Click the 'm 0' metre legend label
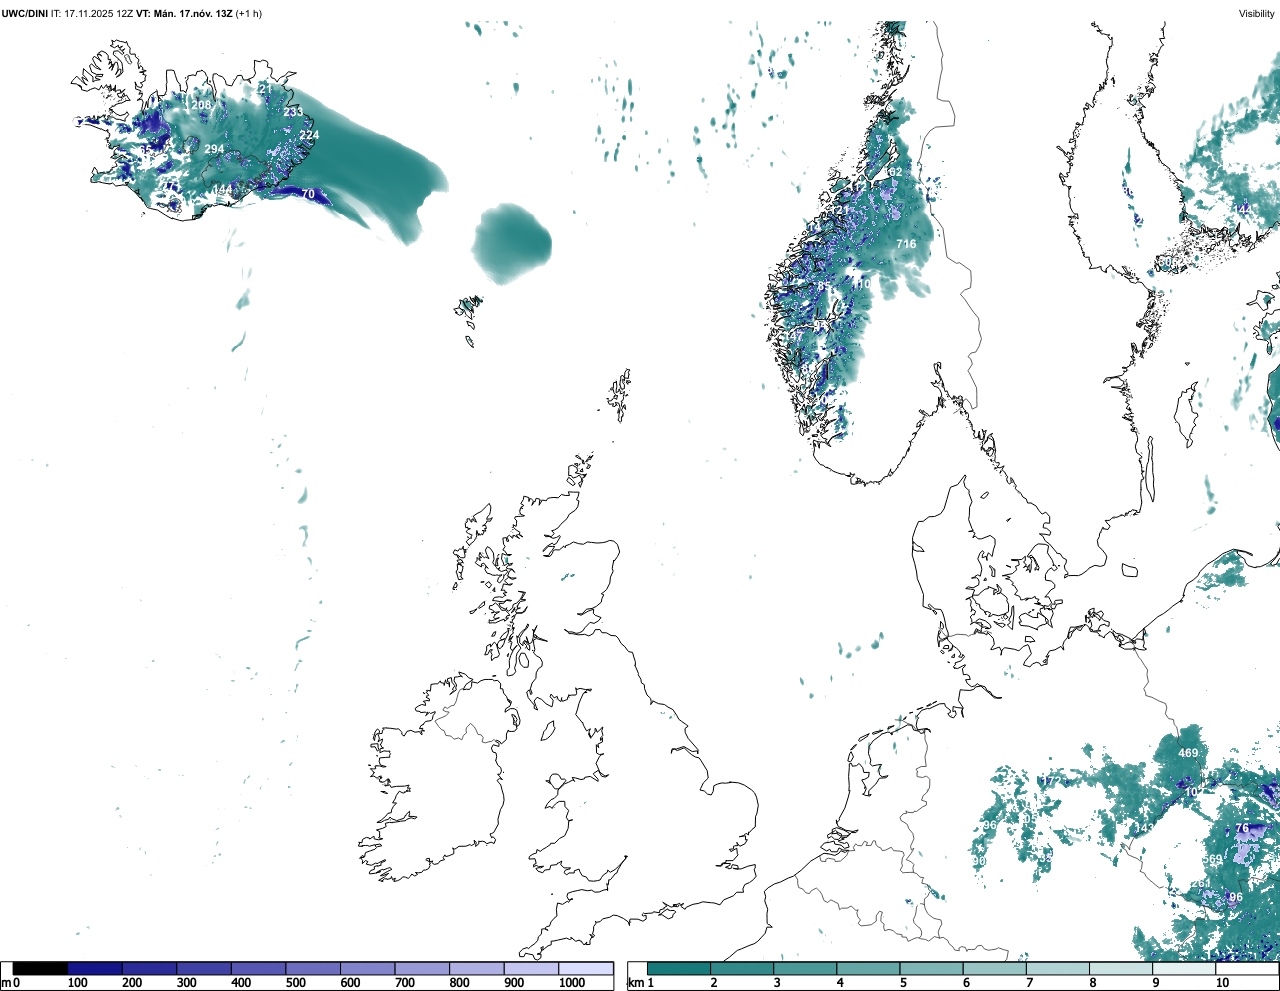 [x=11, y=983]
